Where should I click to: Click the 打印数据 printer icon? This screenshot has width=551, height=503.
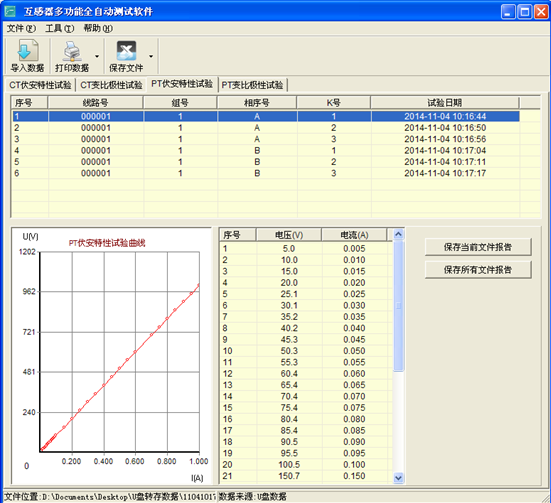[72, 51]
